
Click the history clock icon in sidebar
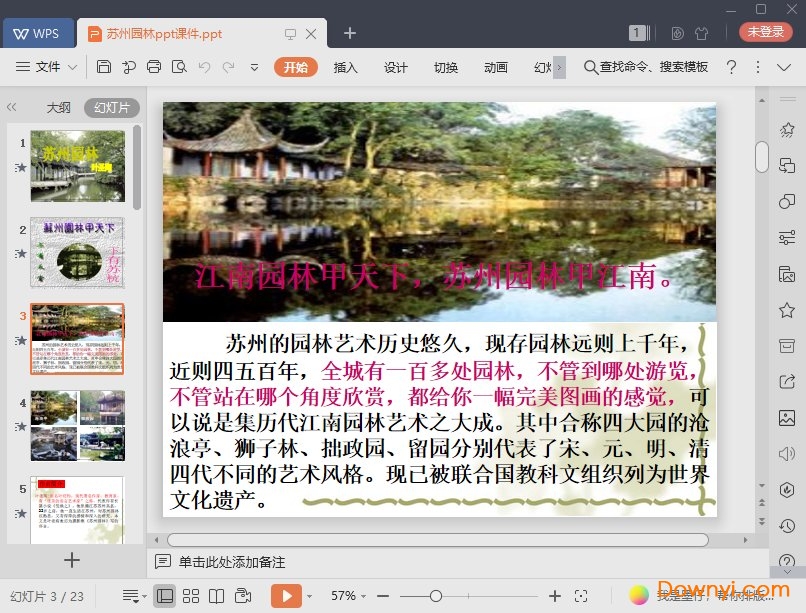pos(787,525)
